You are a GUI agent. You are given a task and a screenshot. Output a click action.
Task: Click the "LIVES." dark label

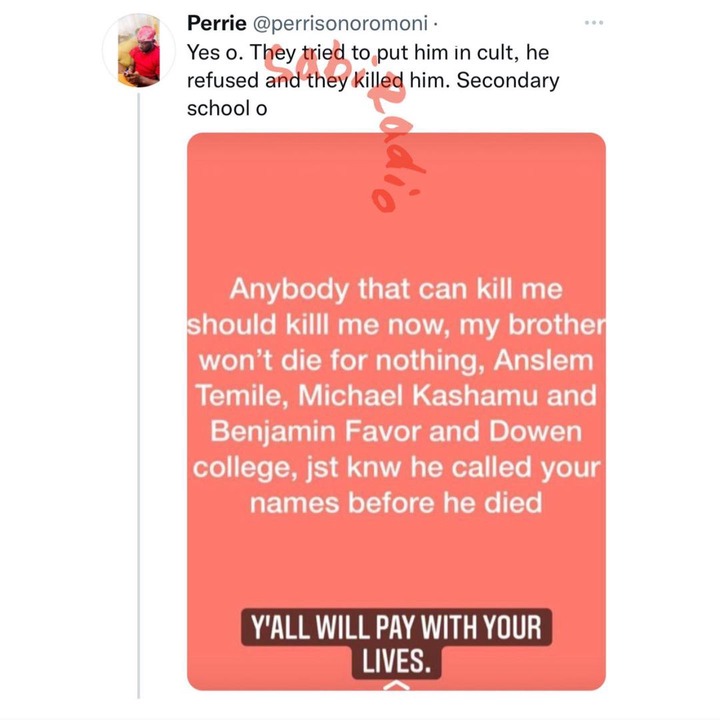tap(396, 662)
